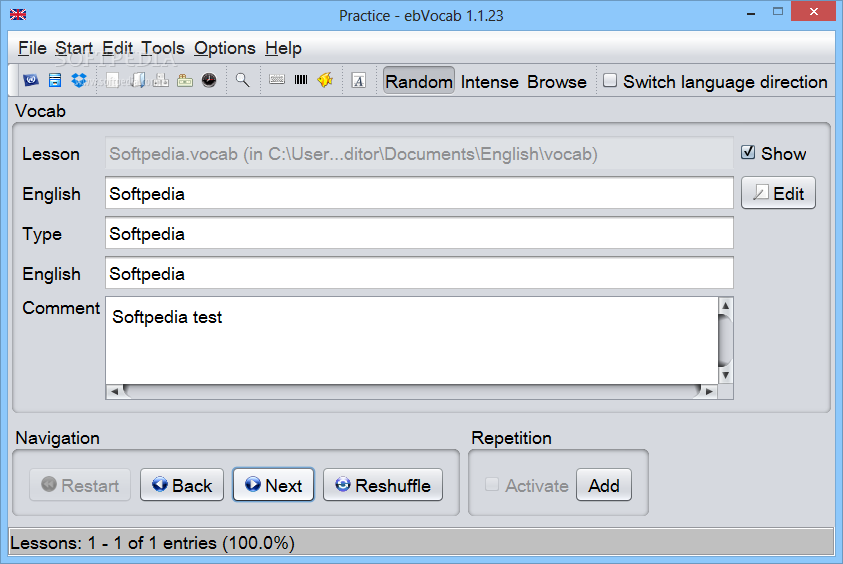Focus the Type input field
The image size is (843, 564).
(x=419, y=233)
